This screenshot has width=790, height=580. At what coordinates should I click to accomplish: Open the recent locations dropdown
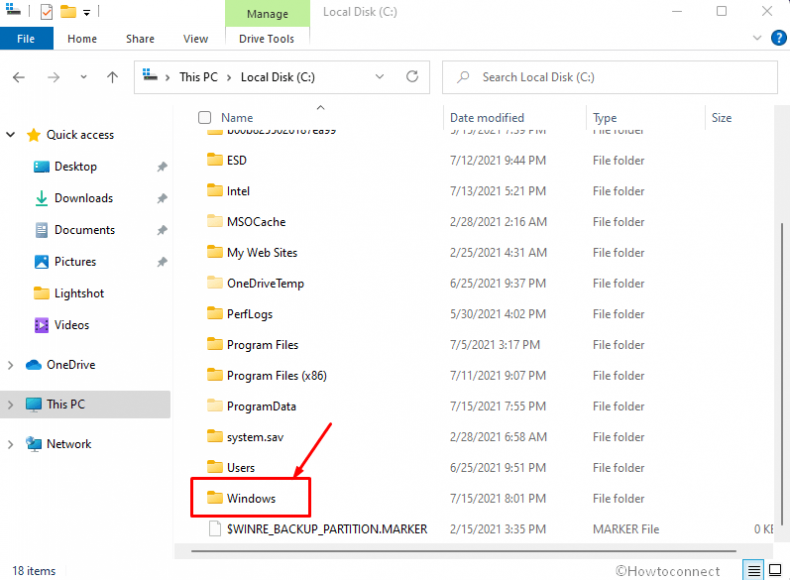[x=84, y=77]
